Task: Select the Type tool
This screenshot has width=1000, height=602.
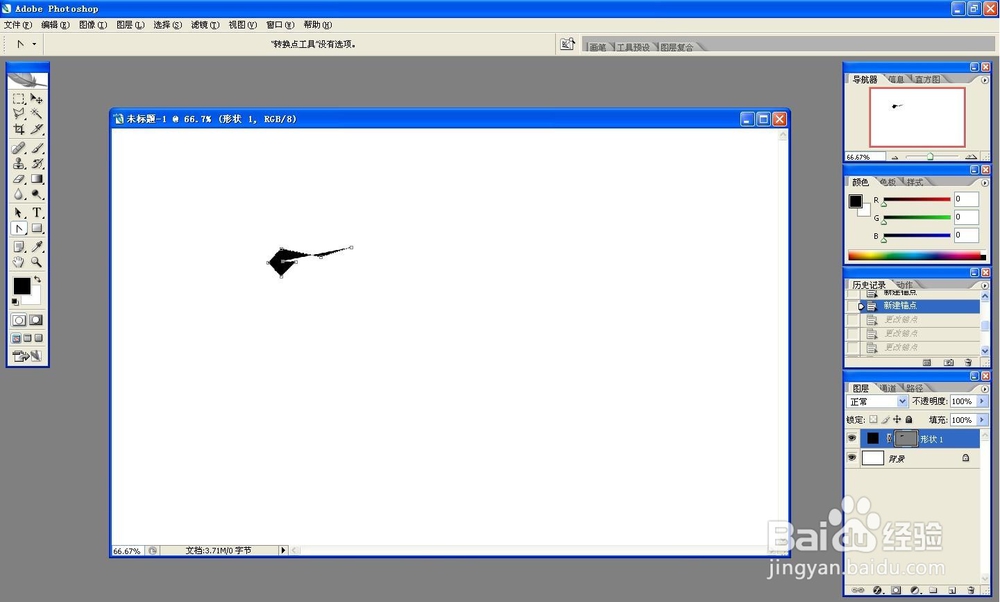Action: (x=36, y=213)
